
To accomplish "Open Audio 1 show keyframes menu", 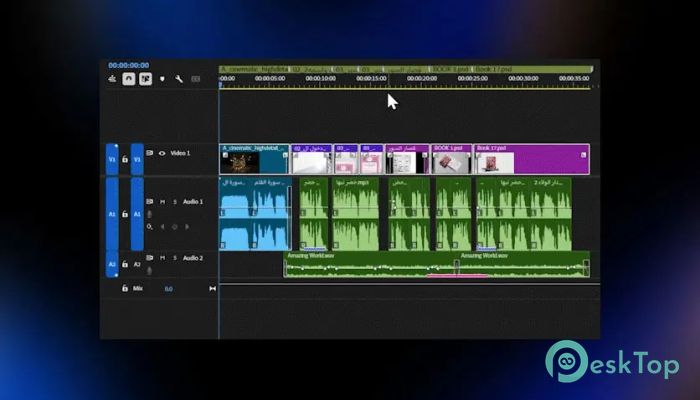I will click(x=150, y=227).
